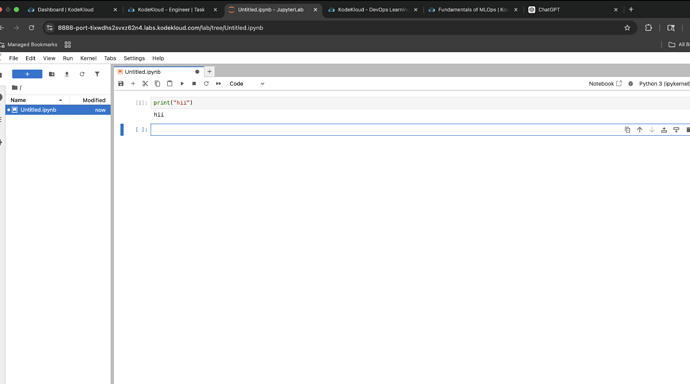The height and width of the screenshot is (384, 690).
Task: Run the selected cell
Action: point(182,84)
